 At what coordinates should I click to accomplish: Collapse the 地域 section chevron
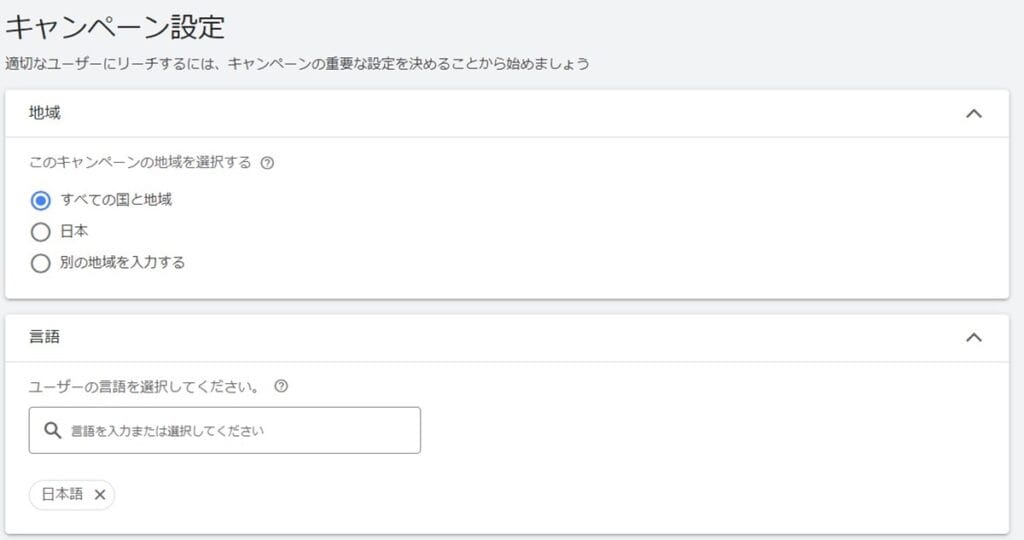point(974,114)
